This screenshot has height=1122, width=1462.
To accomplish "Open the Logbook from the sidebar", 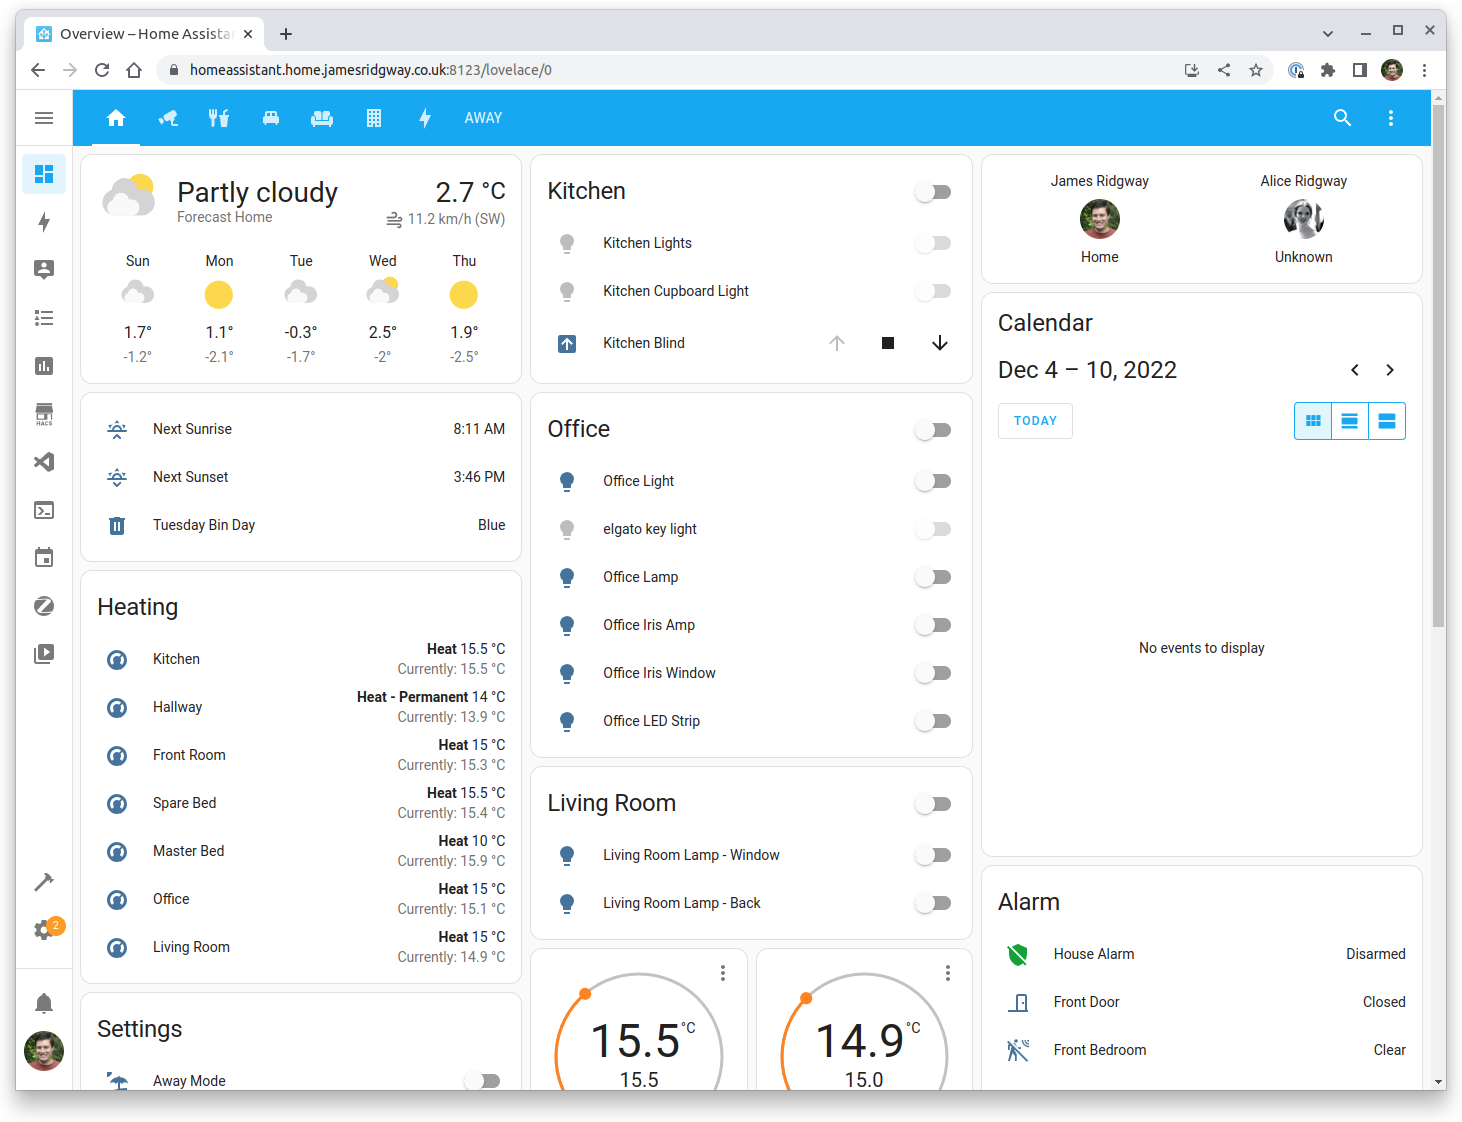I will pyautogui.click(x=44, y=317).
